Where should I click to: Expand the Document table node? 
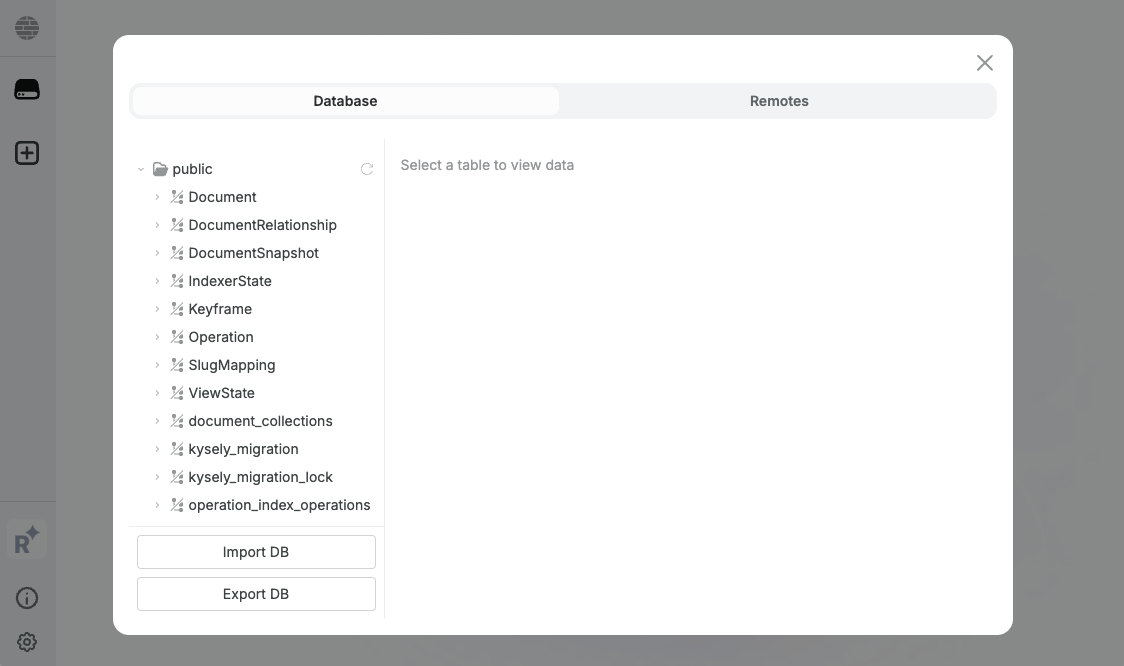tap(158, 197)
